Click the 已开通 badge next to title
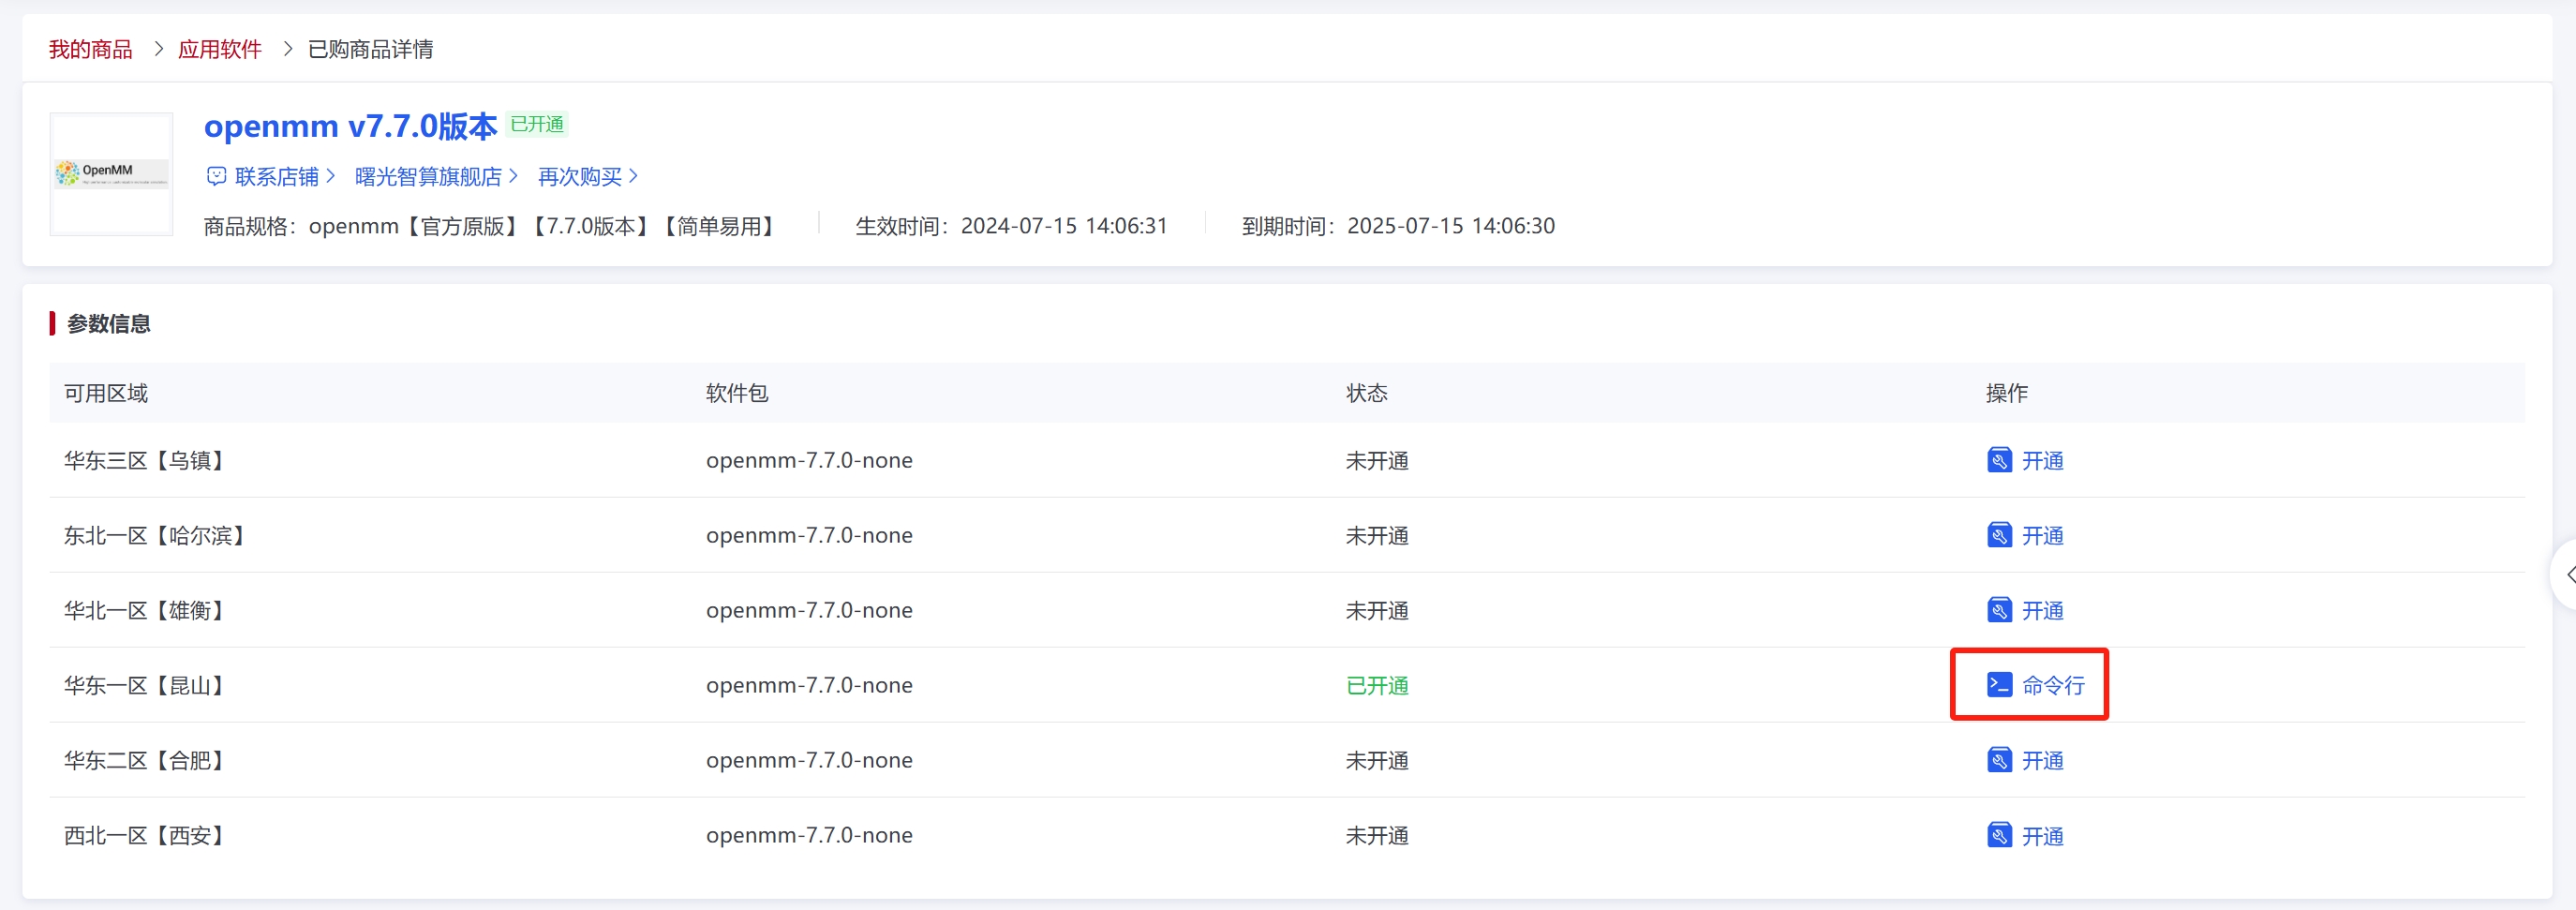Image resolution: width=2576 pixels, height=910 pixels. 537,124
